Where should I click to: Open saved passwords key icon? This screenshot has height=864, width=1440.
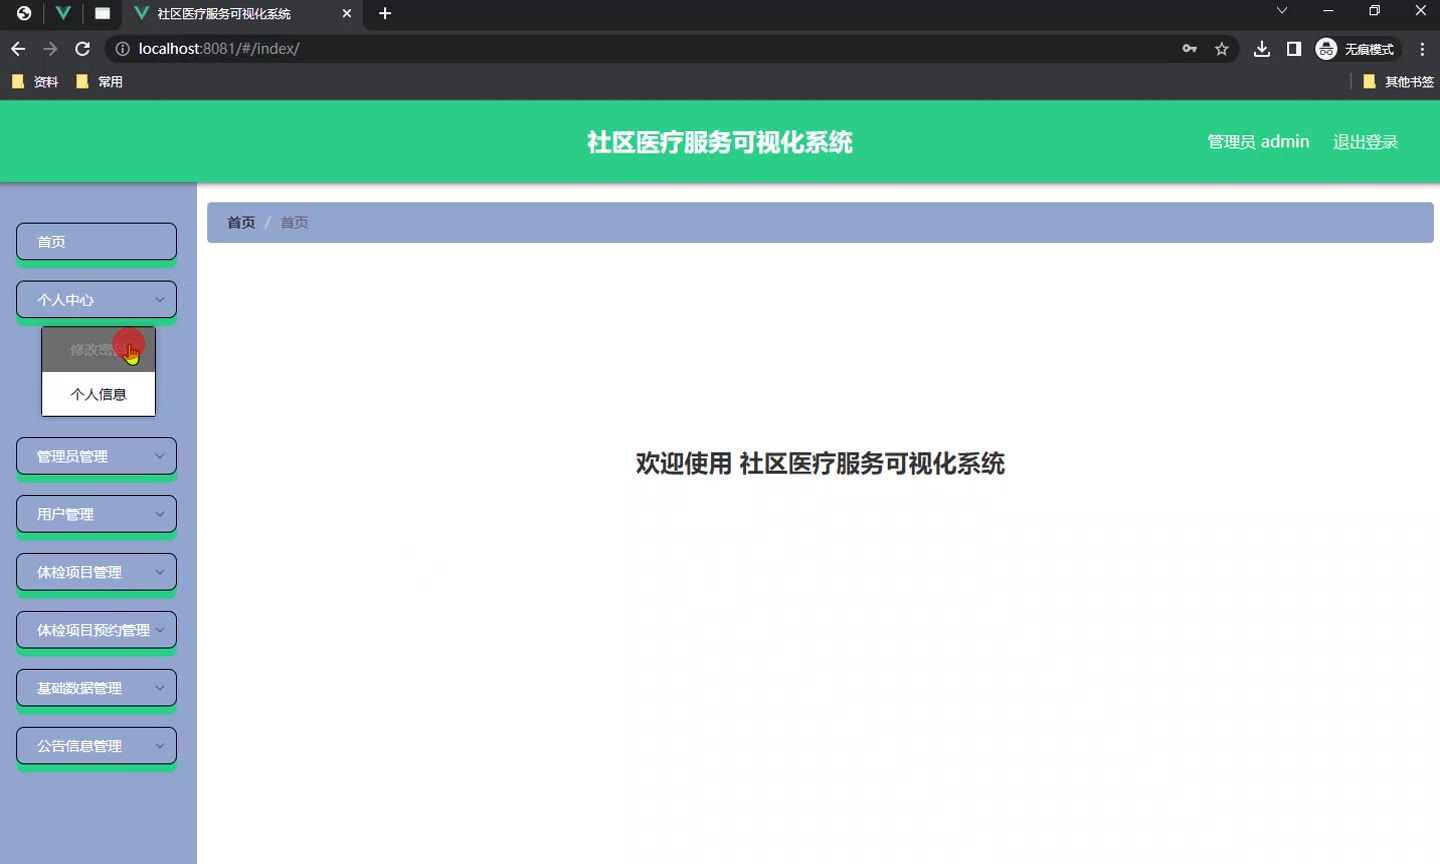(x=1189, y=49)
